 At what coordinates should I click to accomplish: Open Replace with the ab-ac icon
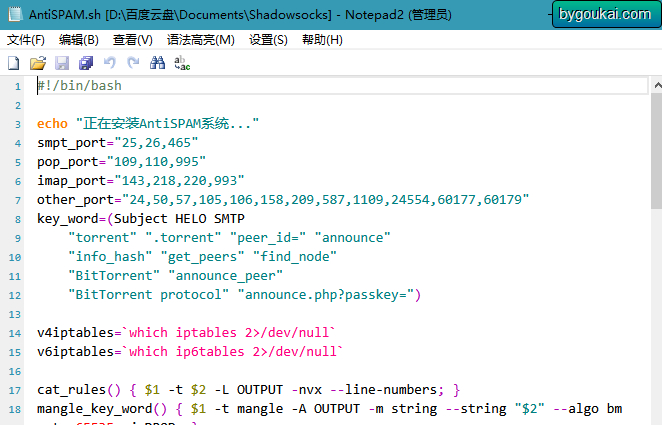coord(182,63)
